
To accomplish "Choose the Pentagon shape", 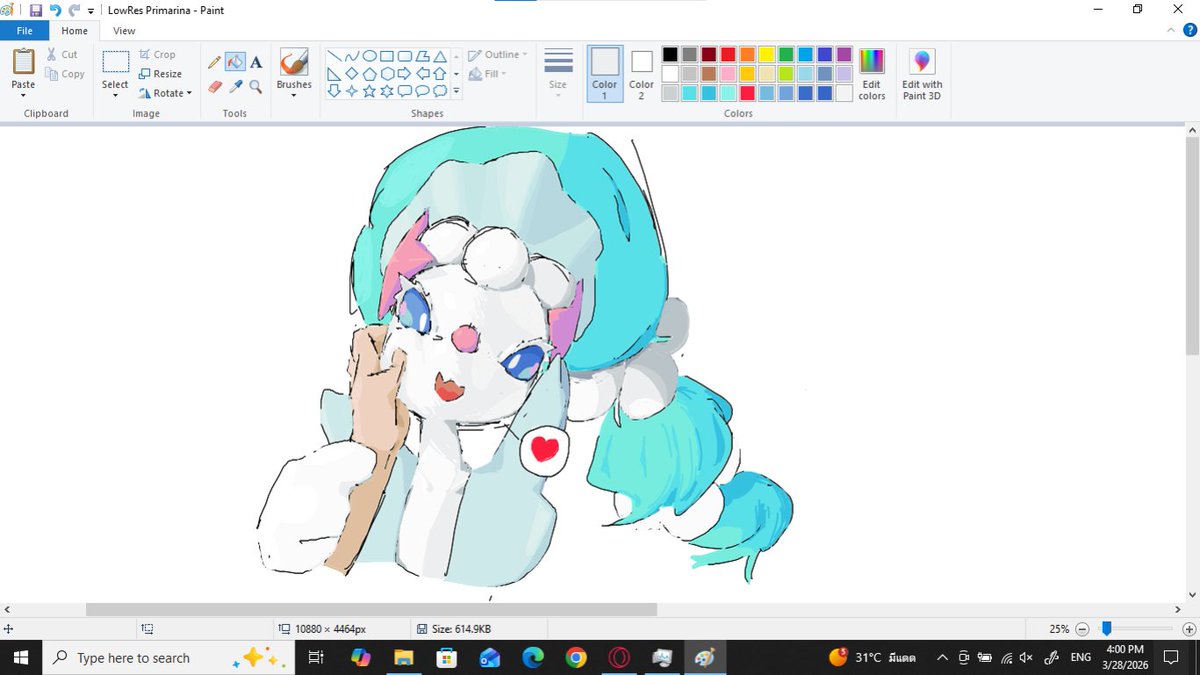I will tap(369, 73).
